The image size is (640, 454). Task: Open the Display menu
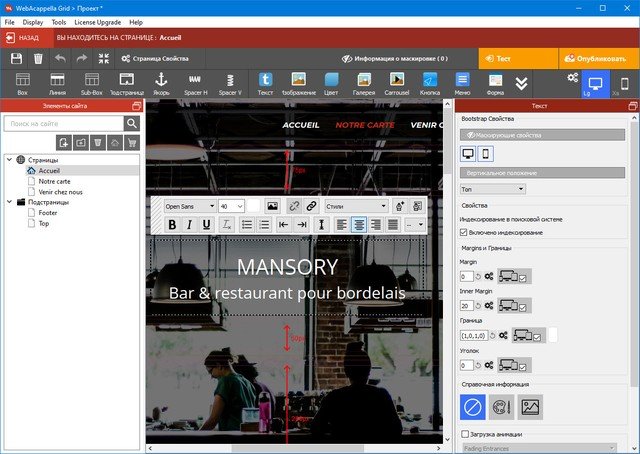pos(34,21)
